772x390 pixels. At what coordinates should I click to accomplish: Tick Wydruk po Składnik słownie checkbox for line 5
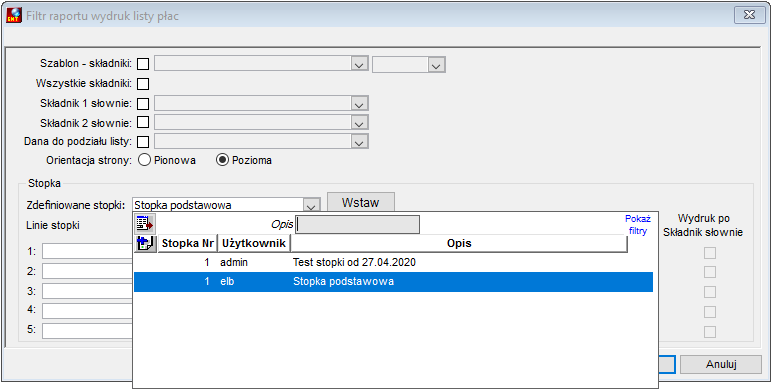(x=709, y=332)
